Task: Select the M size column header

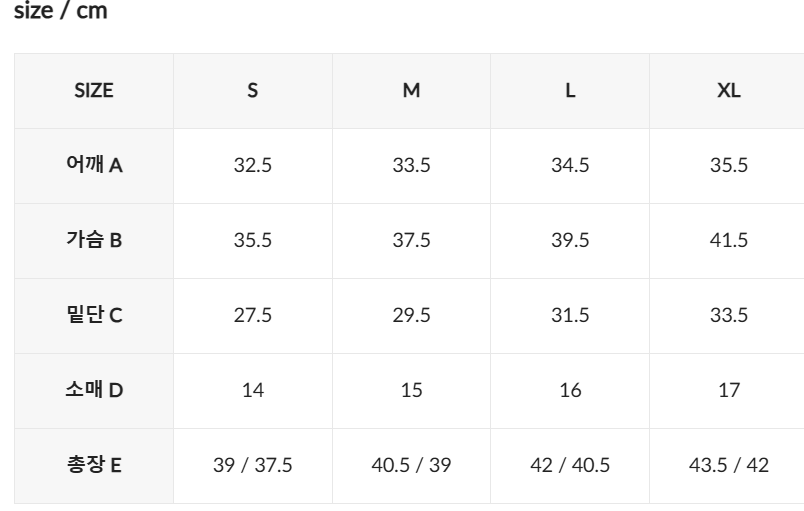Action: 411,91
